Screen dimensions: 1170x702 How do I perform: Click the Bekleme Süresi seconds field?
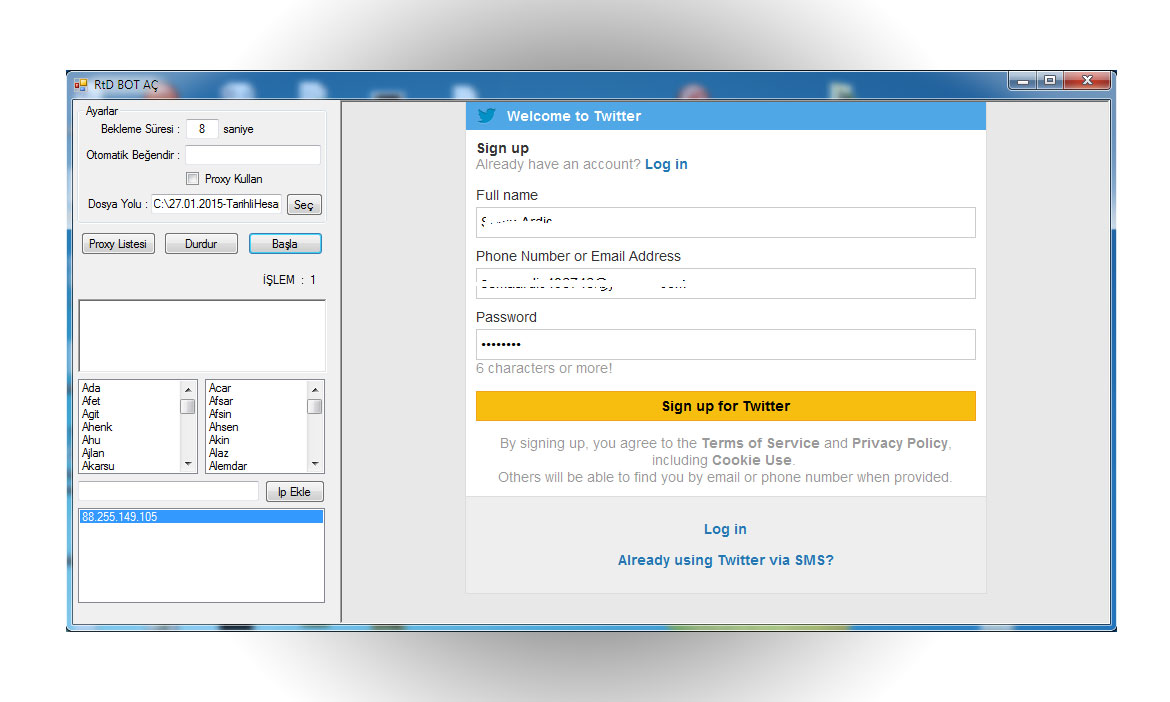(x=202, y=129)
